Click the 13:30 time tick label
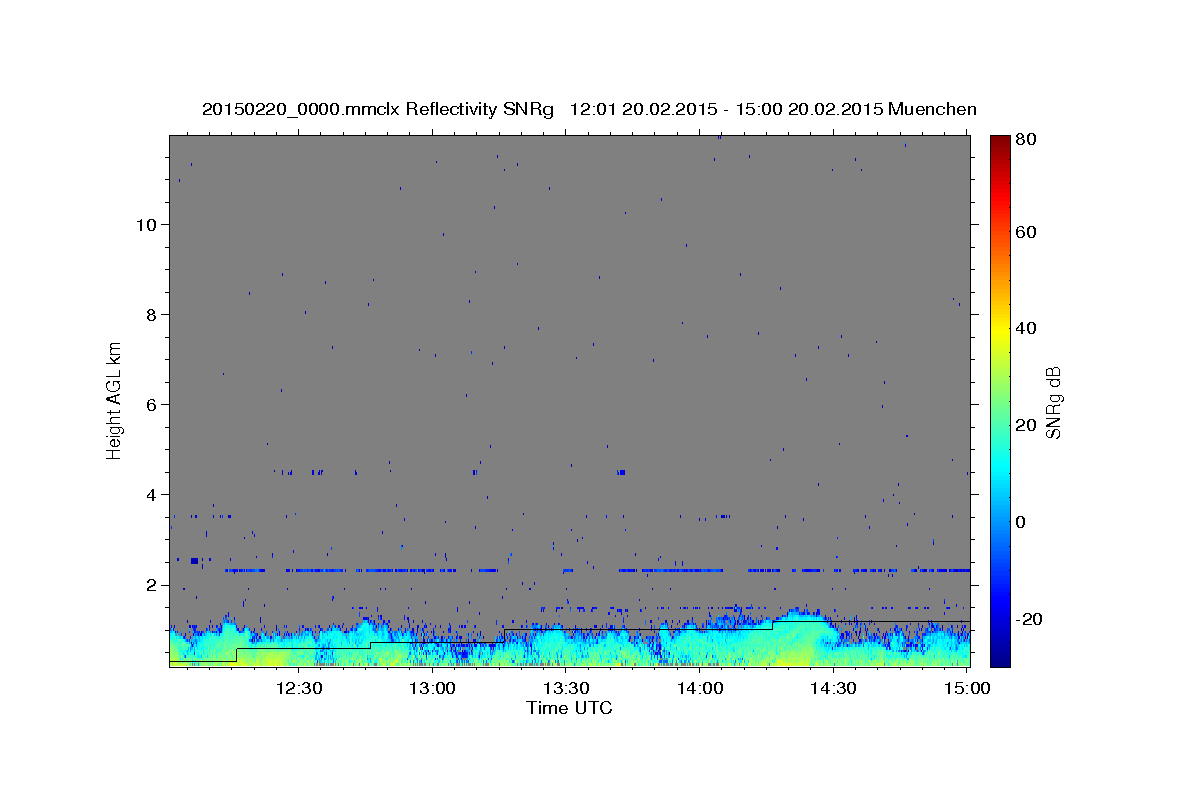 pos(566,688)
